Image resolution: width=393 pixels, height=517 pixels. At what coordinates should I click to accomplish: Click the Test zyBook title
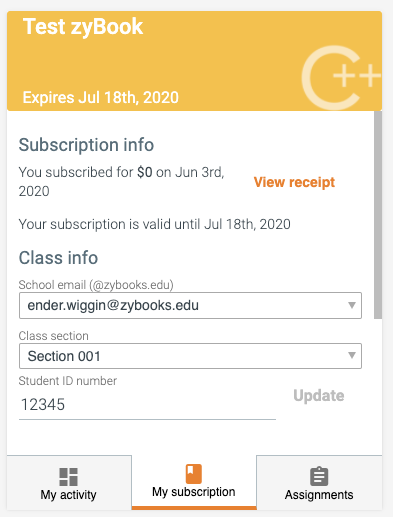click(83, 27)
